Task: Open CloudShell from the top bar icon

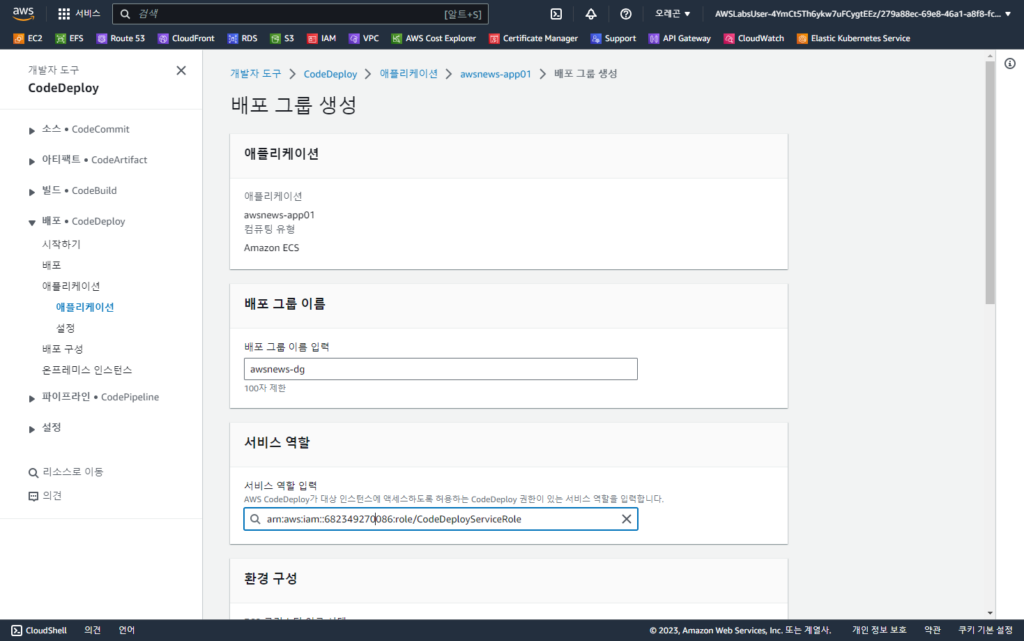Action: 556,14
